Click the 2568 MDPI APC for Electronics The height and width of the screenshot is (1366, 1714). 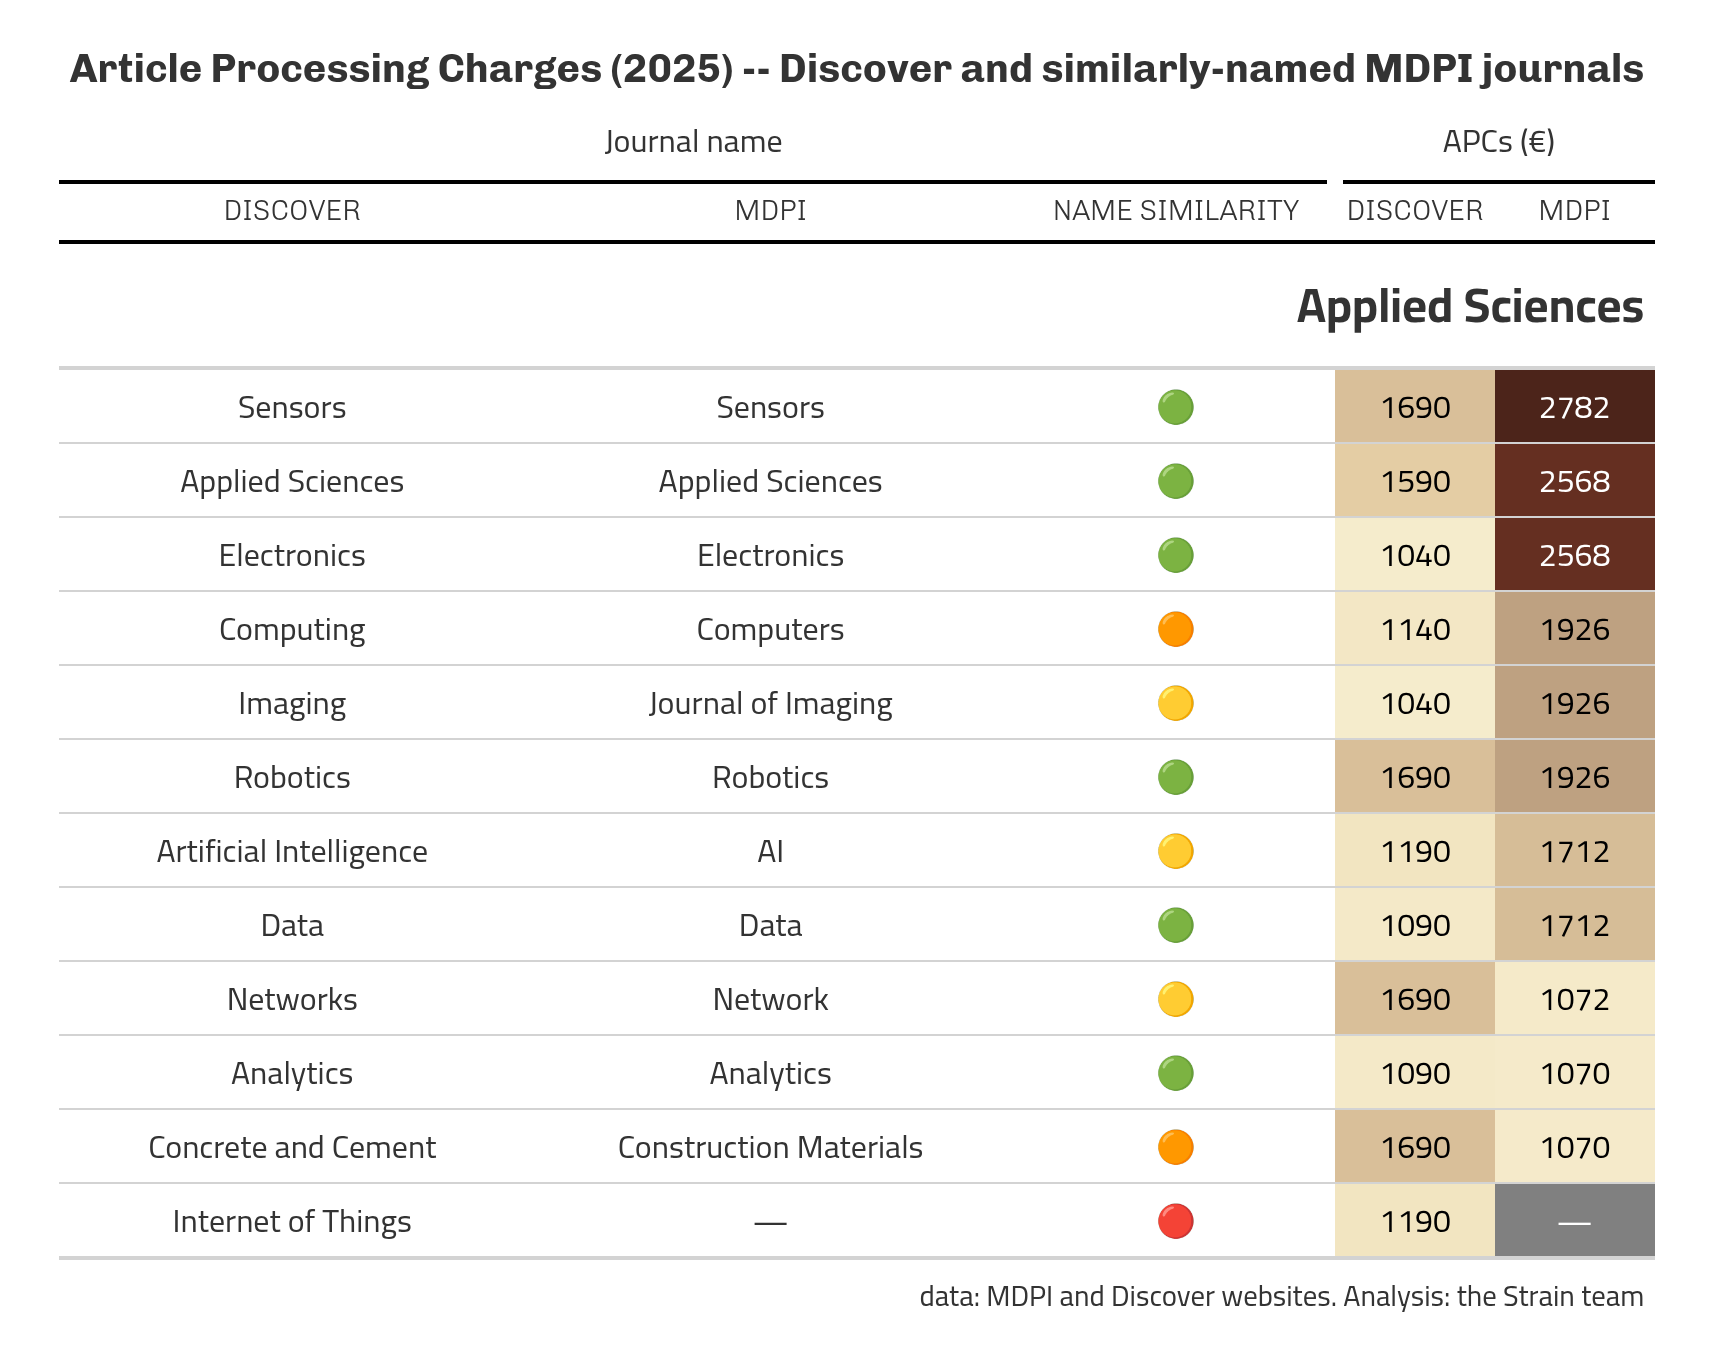(1575, 555)
